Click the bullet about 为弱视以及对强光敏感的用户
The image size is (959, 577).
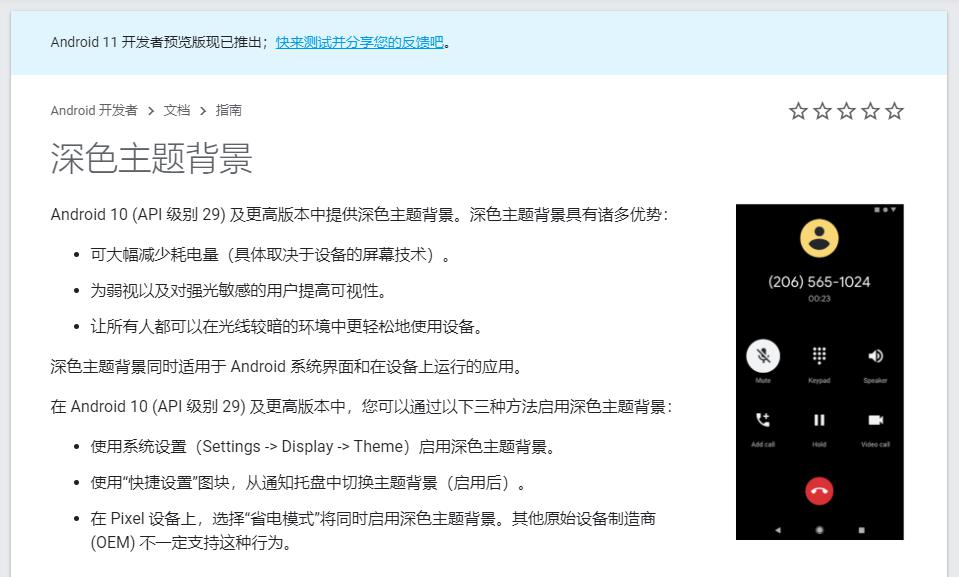pyautogui.click(x=239, y=291)
